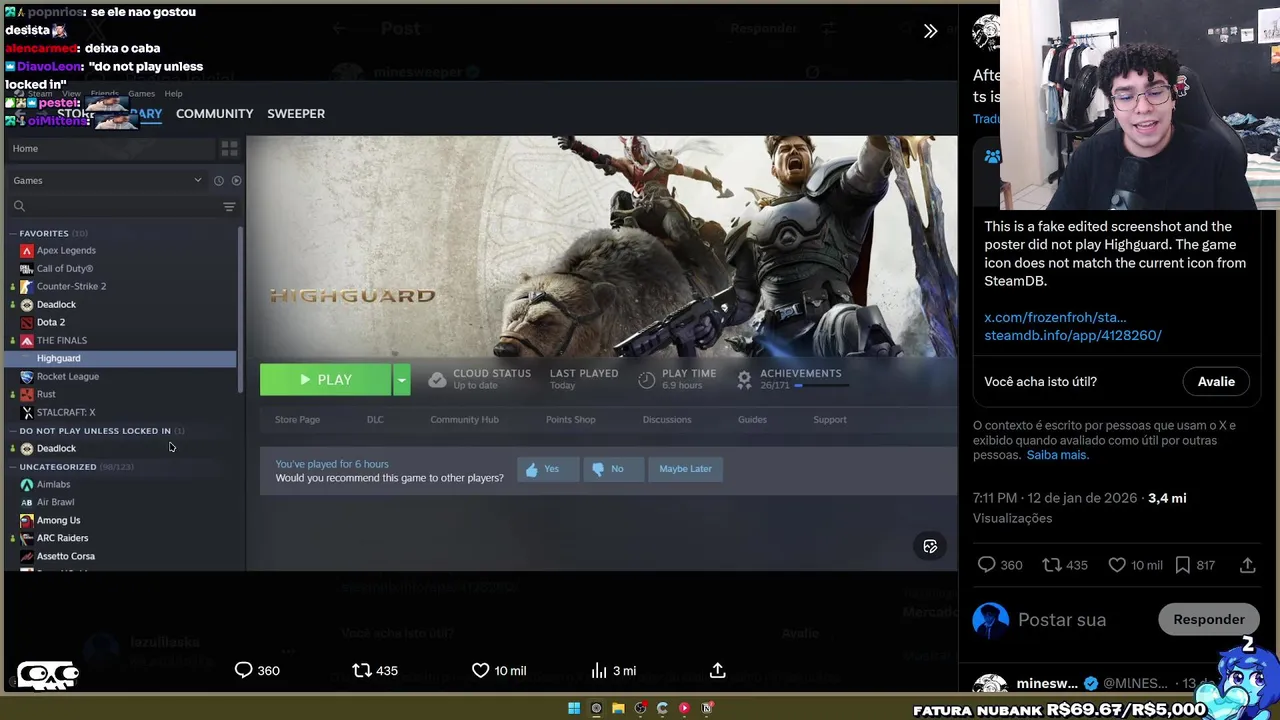Click the ready-to-play filter icon
Viewport: 1280px width, 720px height.
[236, 181]
